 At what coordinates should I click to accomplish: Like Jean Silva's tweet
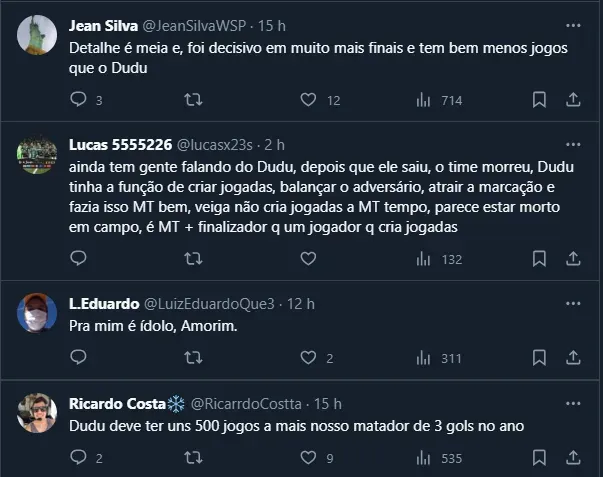coord(310,99)
